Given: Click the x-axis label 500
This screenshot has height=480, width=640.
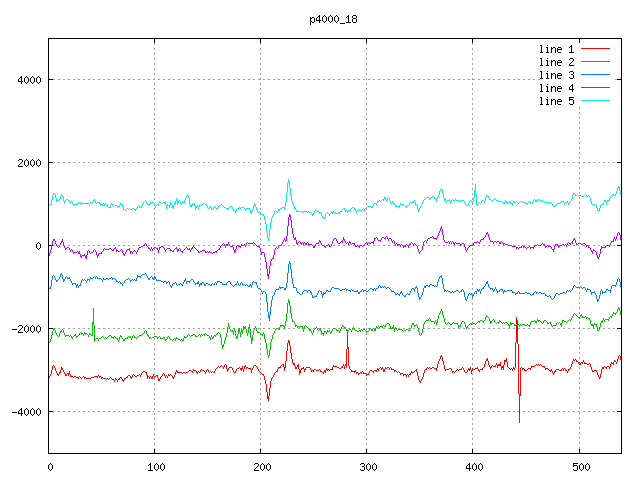Looking at the screenshot, I should [x=581, y=467].
